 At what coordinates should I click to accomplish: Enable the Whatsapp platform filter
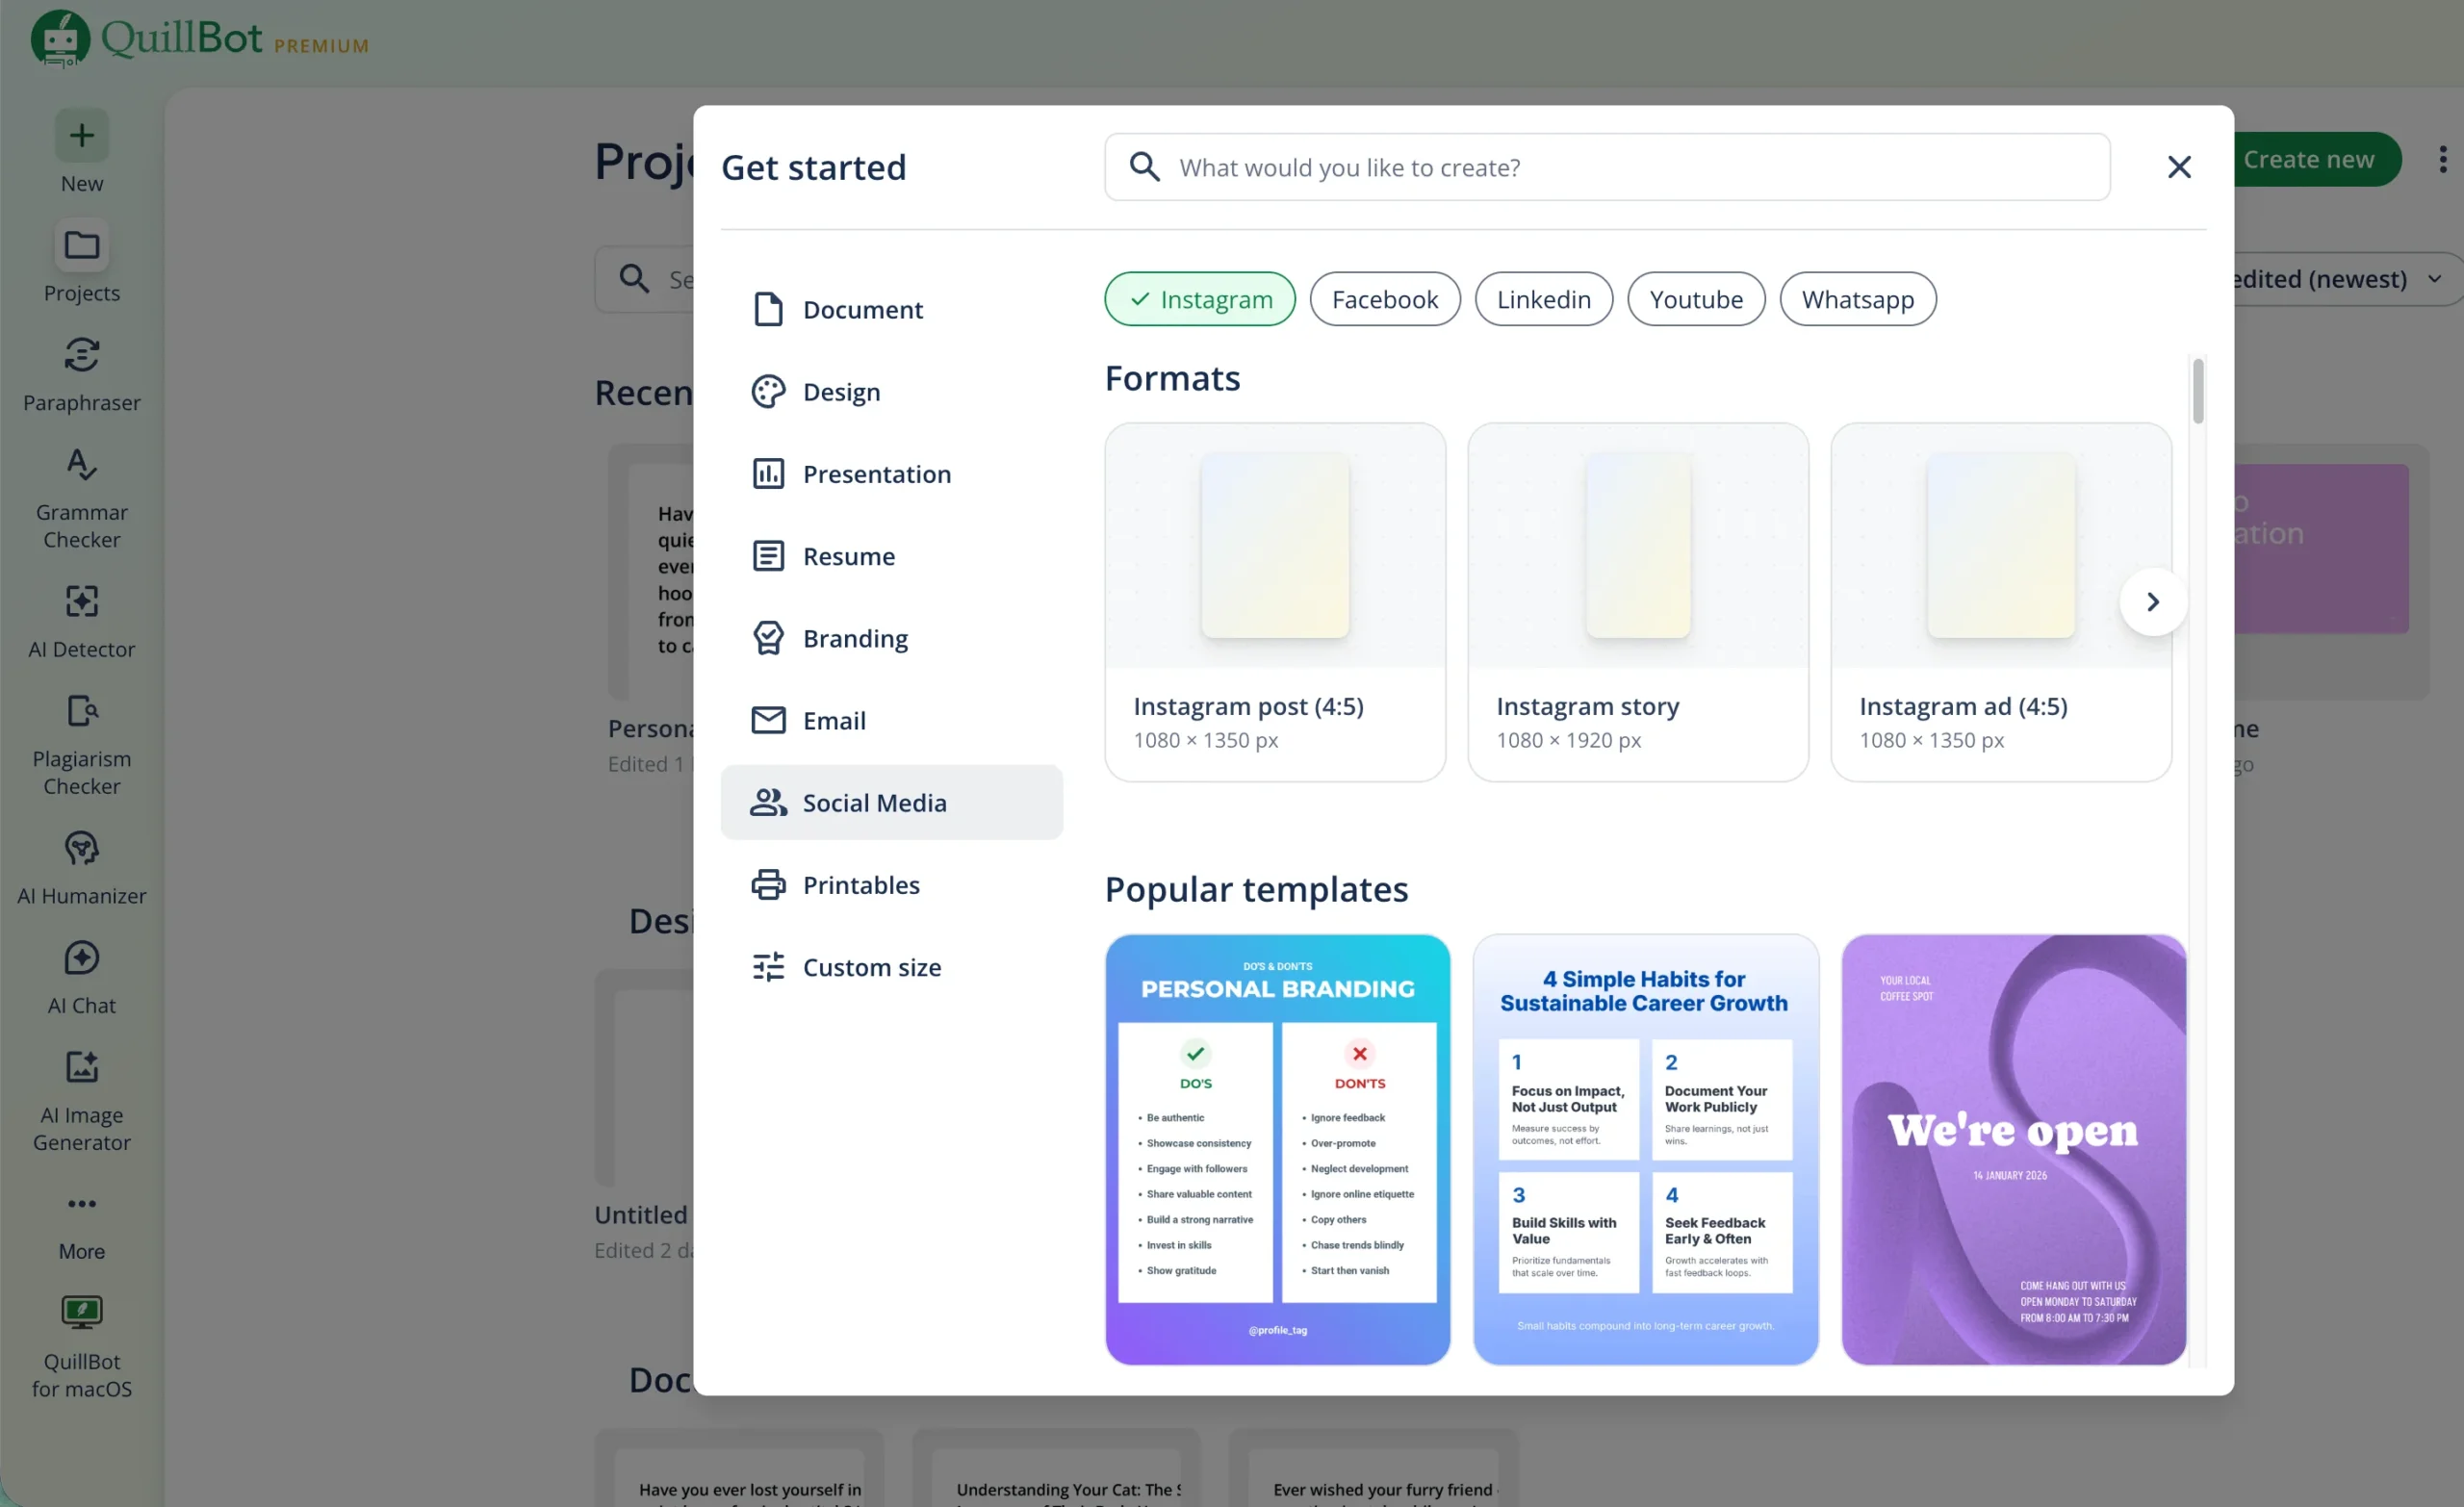pos(1858,298)
